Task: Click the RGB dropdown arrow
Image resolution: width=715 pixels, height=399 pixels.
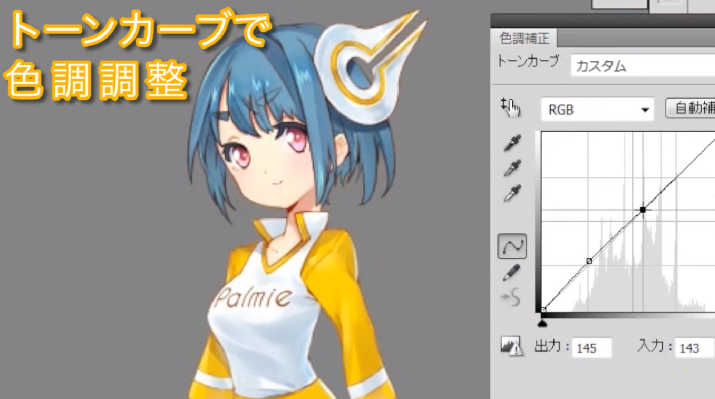Action: (x=645, y=110)
